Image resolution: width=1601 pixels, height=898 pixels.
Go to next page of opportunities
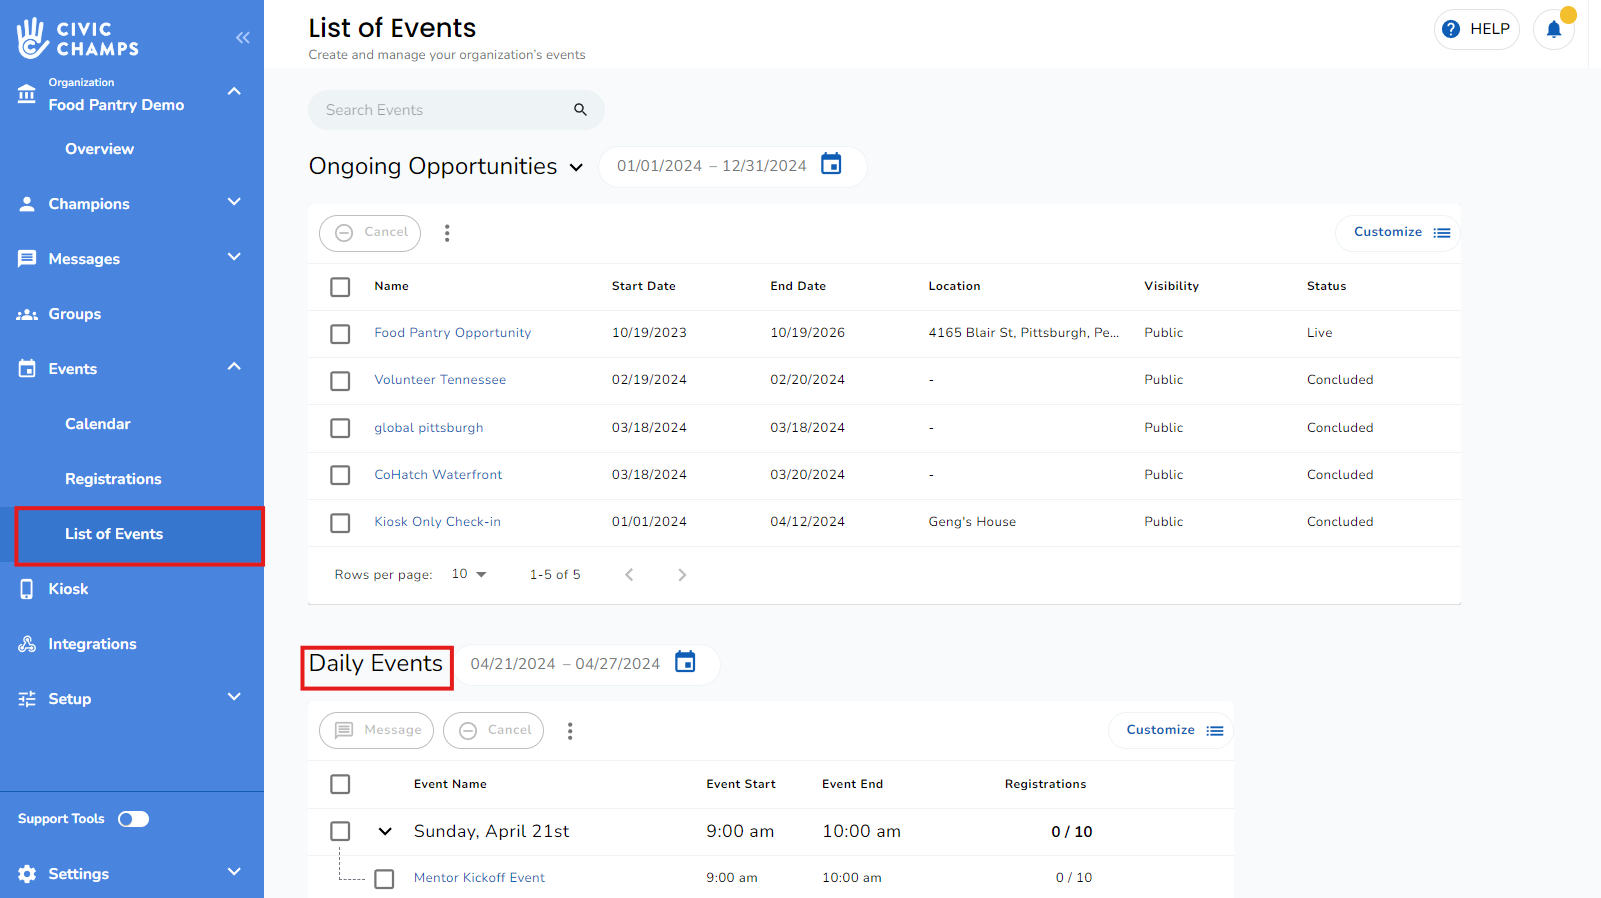click(682, 575)
